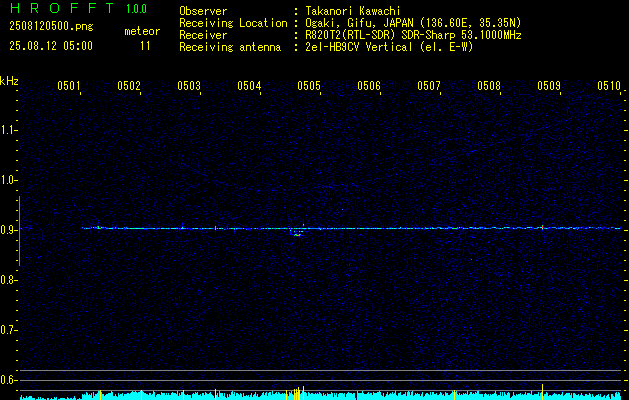Click the first yellow meteor marker after 0501

click(x=100, y=395)
